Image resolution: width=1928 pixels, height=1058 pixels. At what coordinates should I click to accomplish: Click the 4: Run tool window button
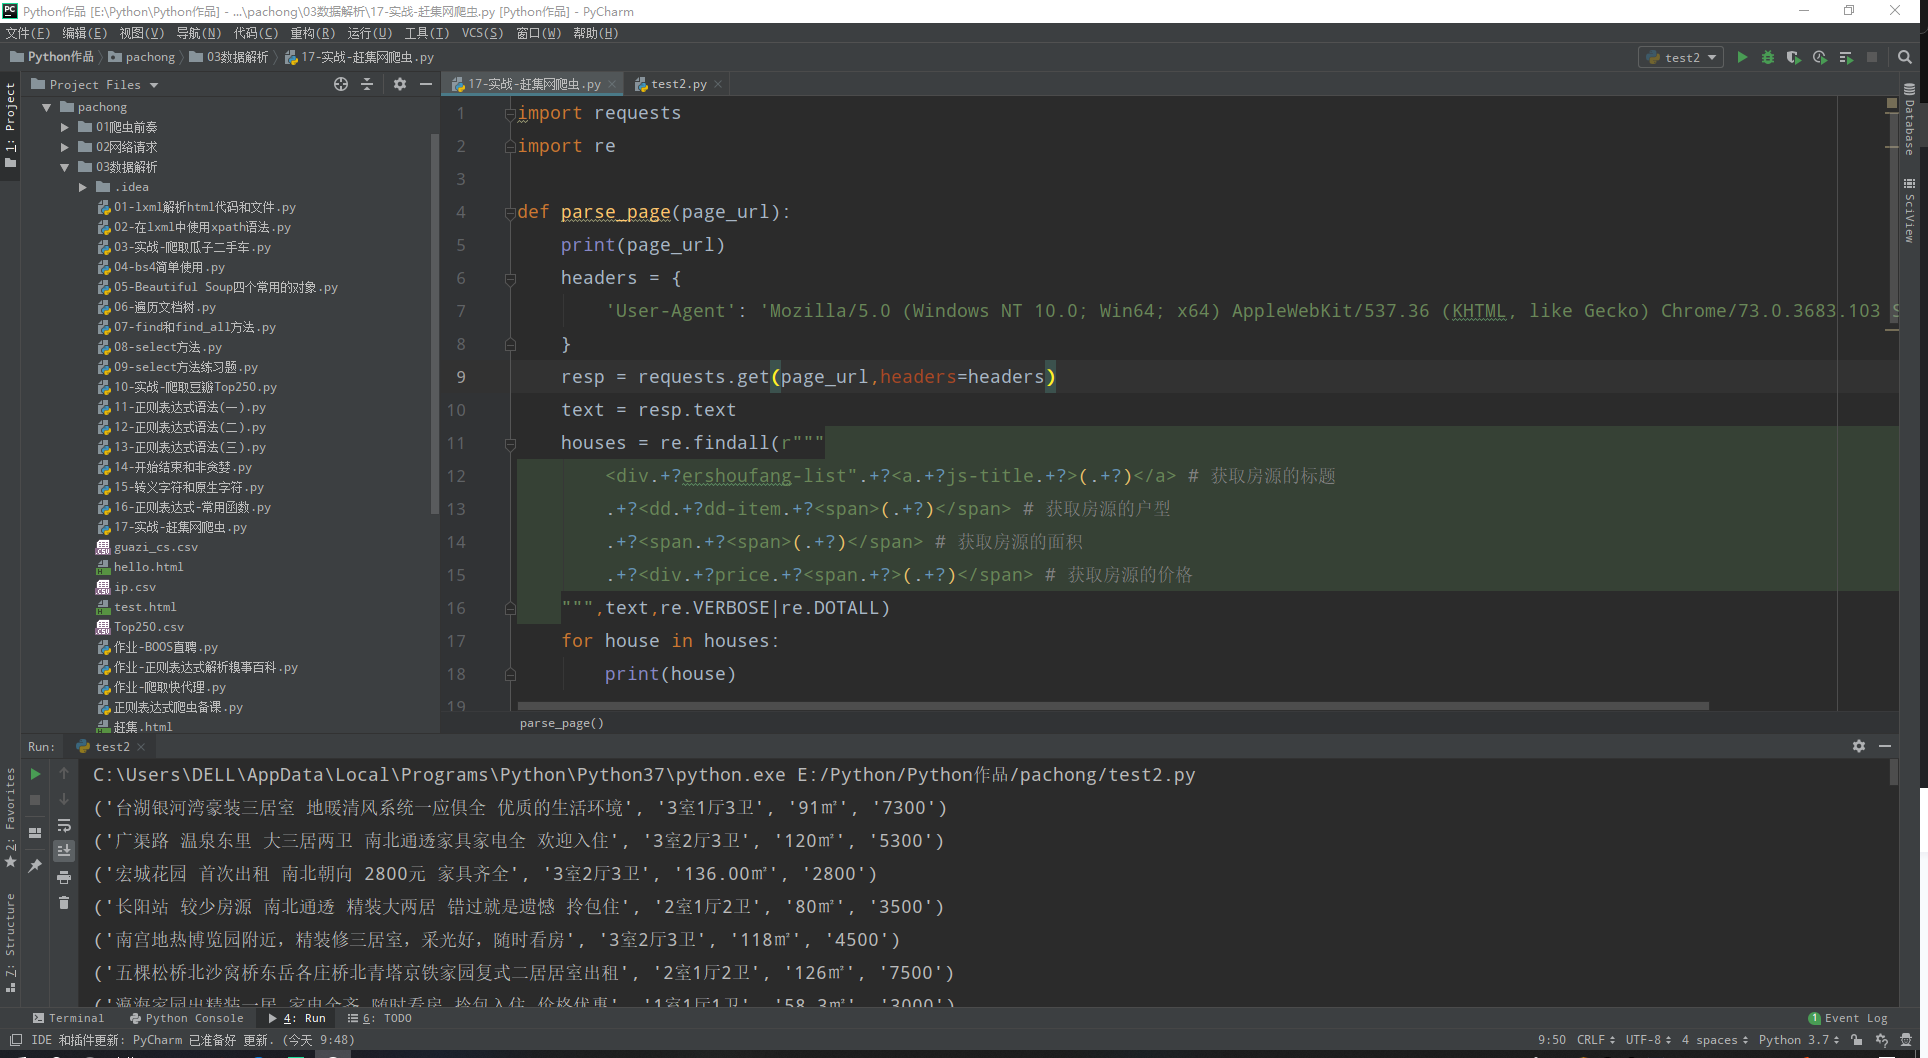(x=297, y=1018)
